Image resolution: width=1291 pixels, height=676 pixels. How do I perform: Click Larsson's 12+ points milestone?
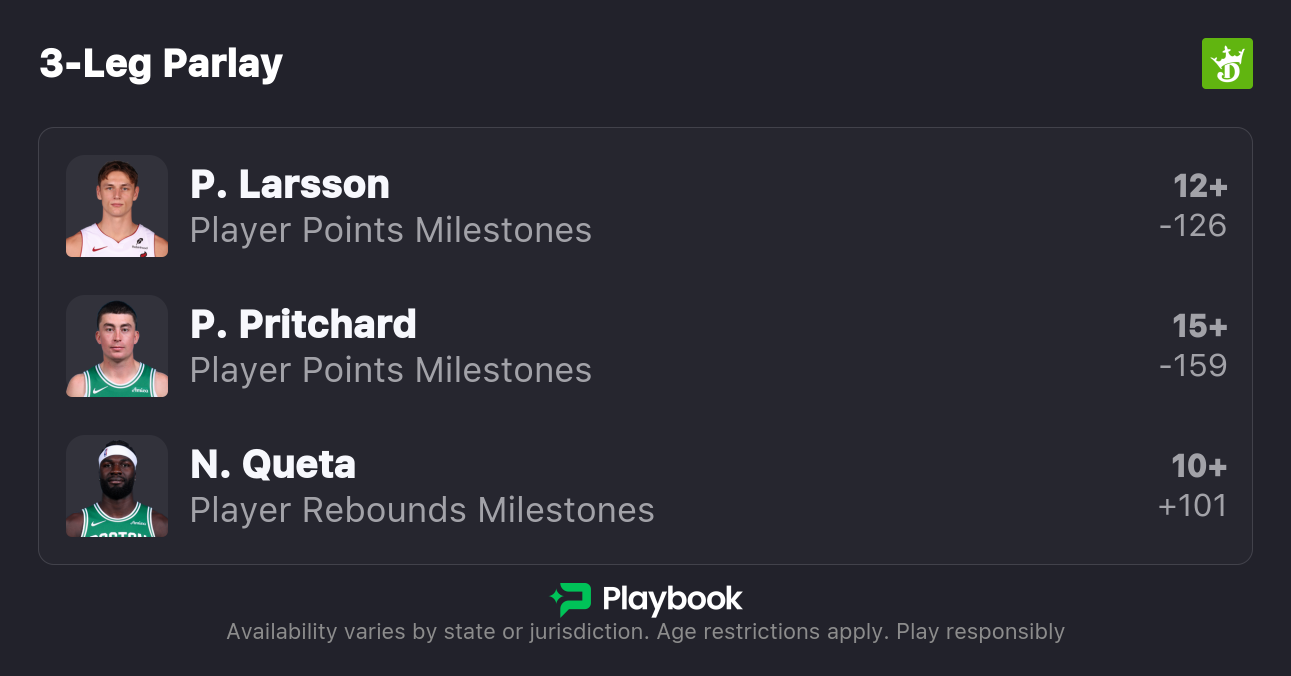(1200, 186)
